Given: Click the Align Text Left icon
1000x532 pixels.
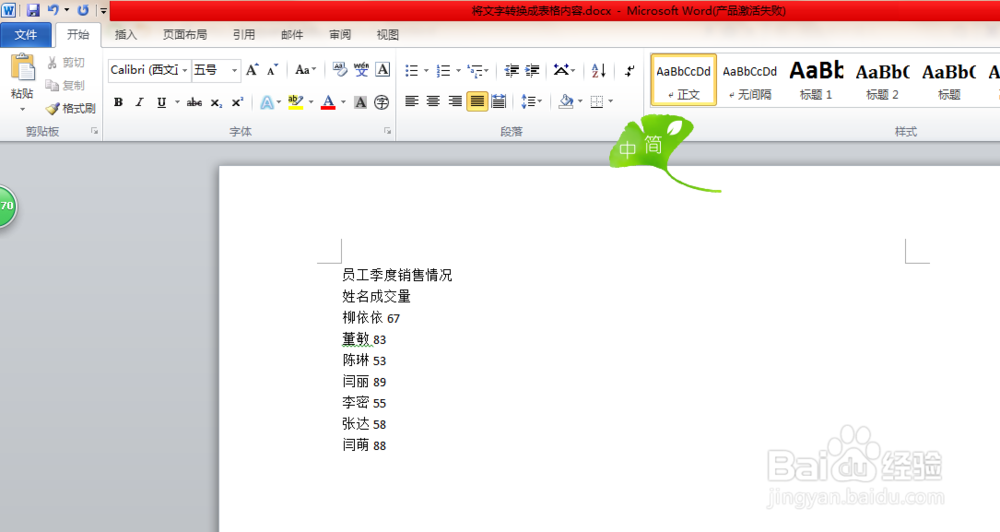Looking at the screenshot, I should click(x=412, y=101).
